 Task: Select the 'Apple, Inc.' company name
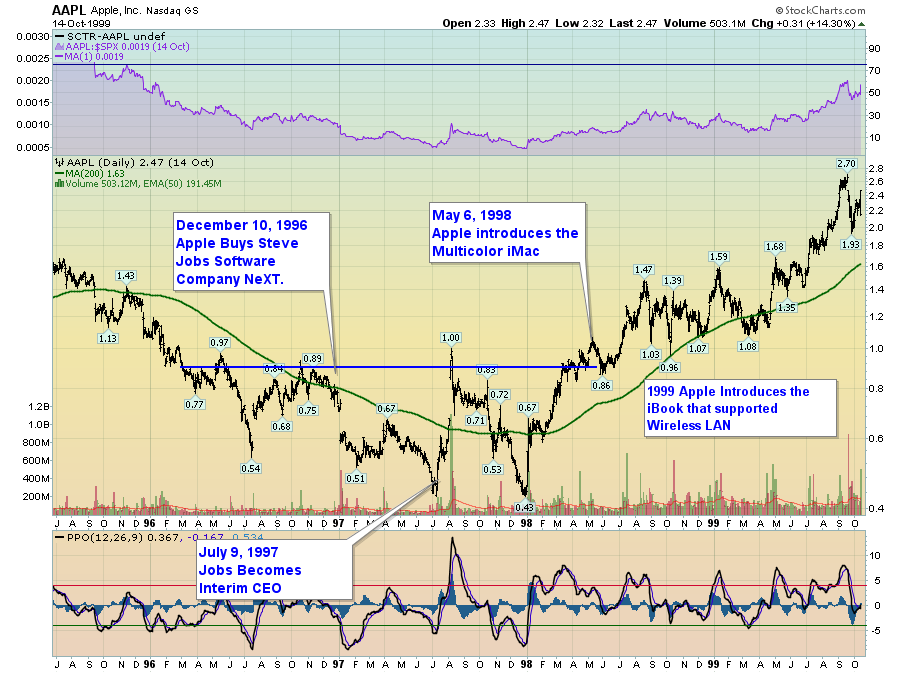click(x=116, y=10)
